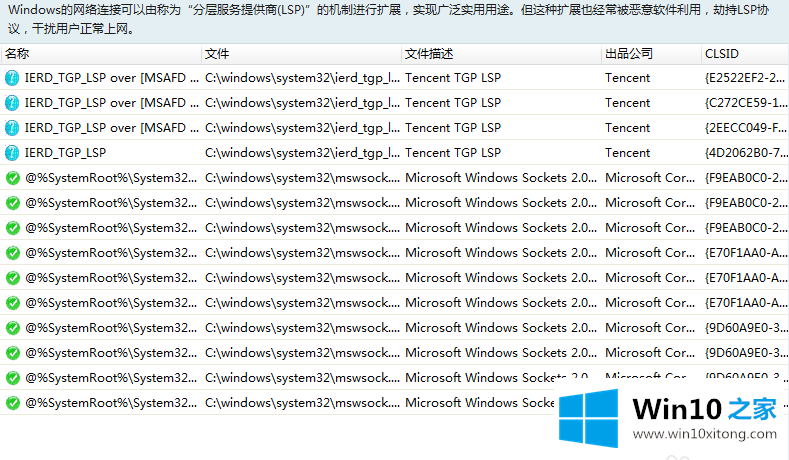The image size is (789, 460).
Task: Click the Tencent company cell in the {2EECC049-F... row
Action: [x=627, y=128]
